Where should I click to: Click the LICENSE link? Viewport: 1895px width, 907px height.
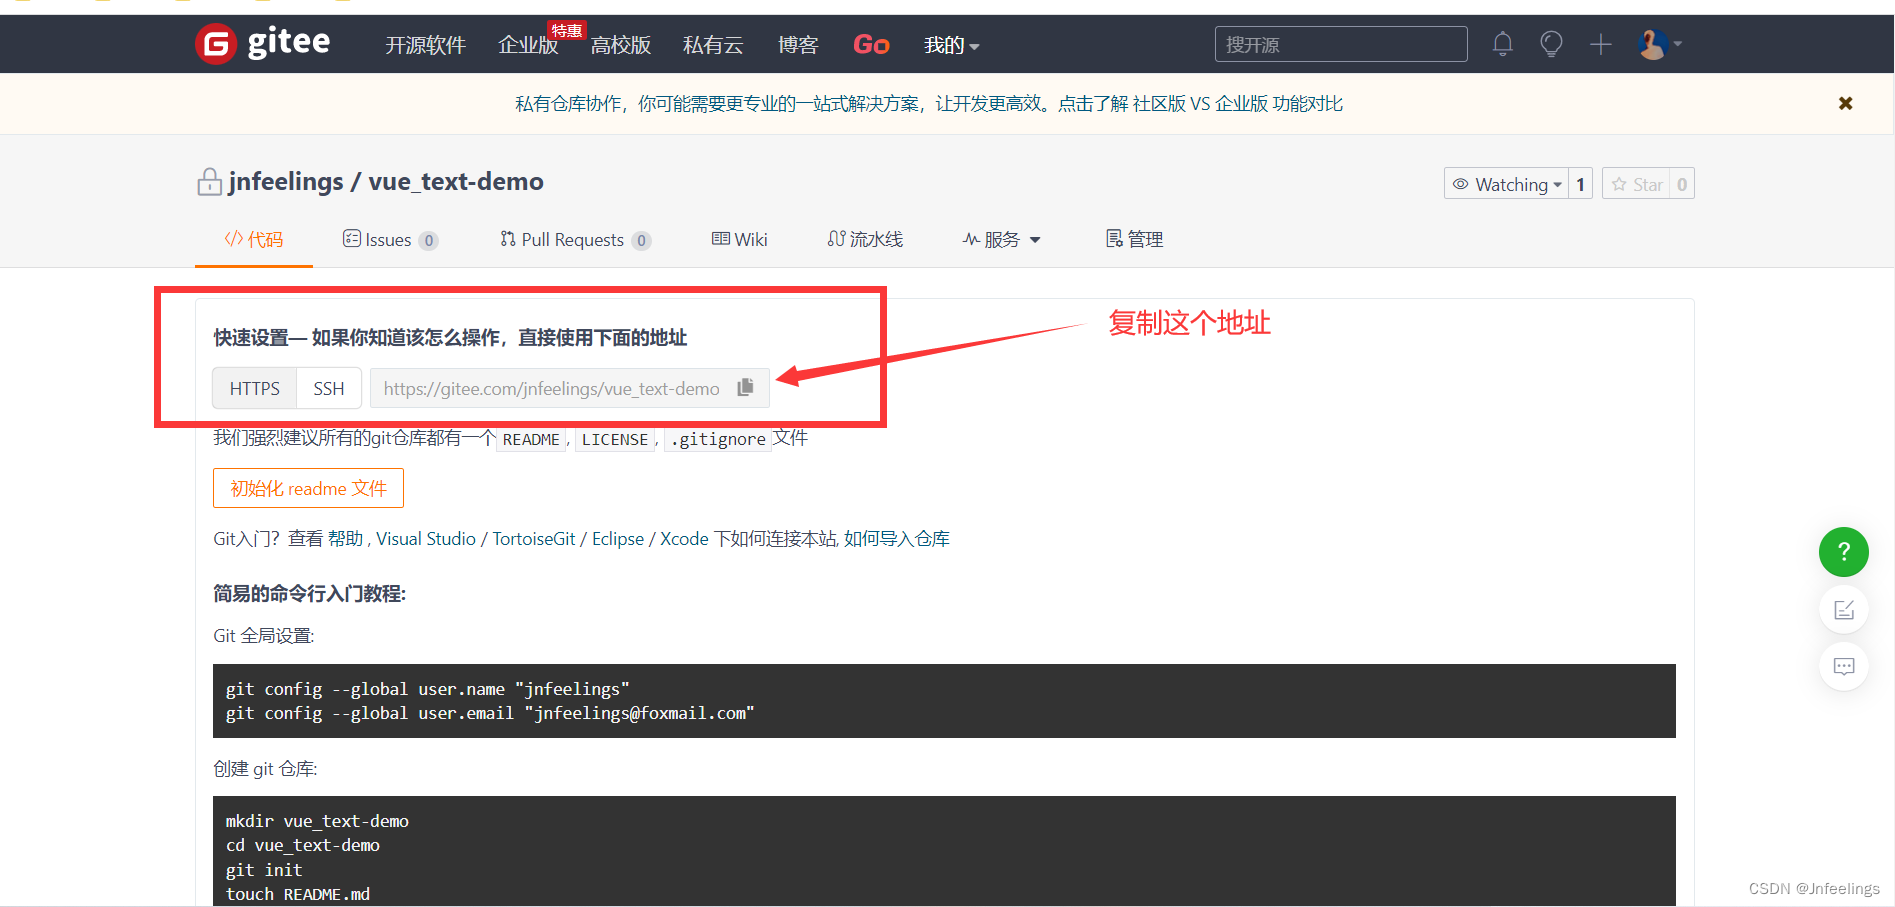(x=615, y=439)
